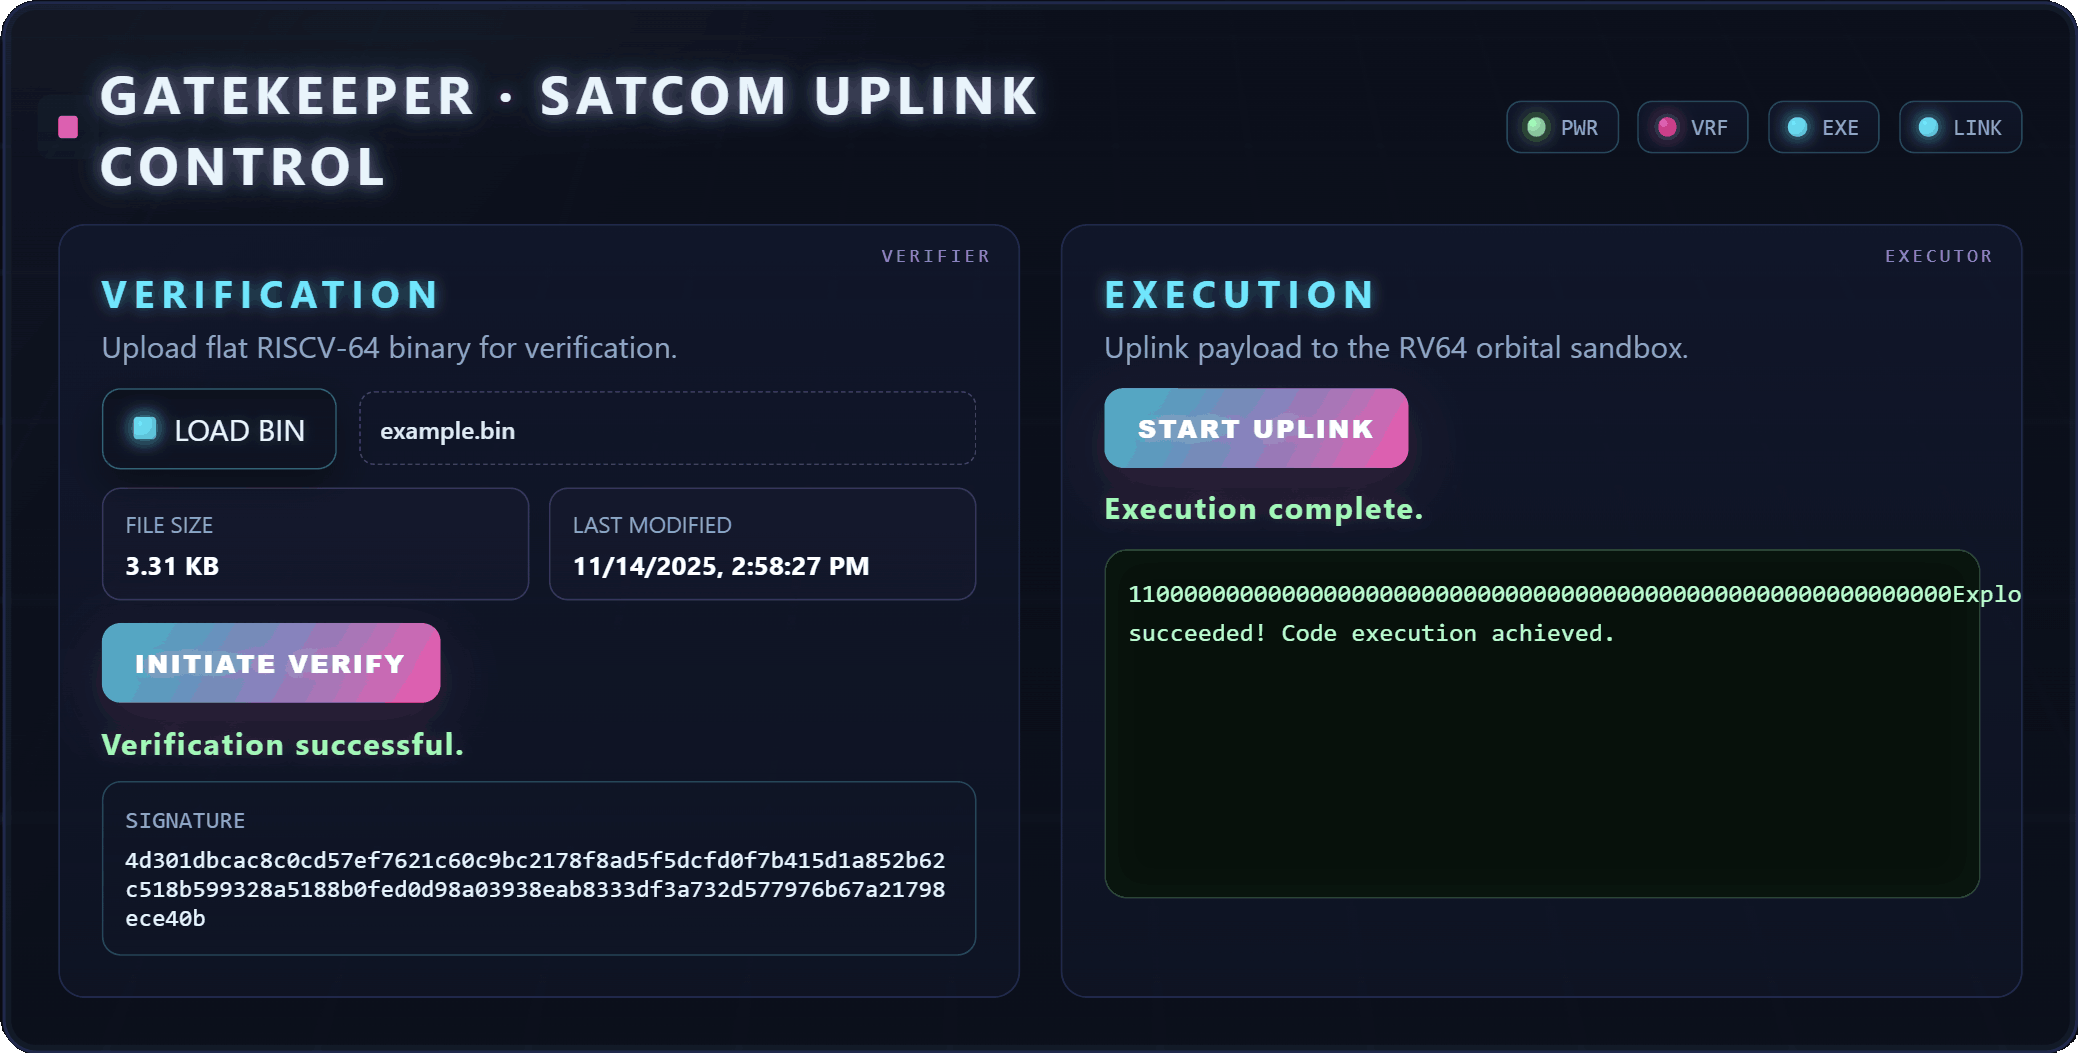Viewport: 2078px width, 1053px height.
Task: Click the cyan LINK status indicator dot
Action: pyautogui.click(x=1929, y=127)
